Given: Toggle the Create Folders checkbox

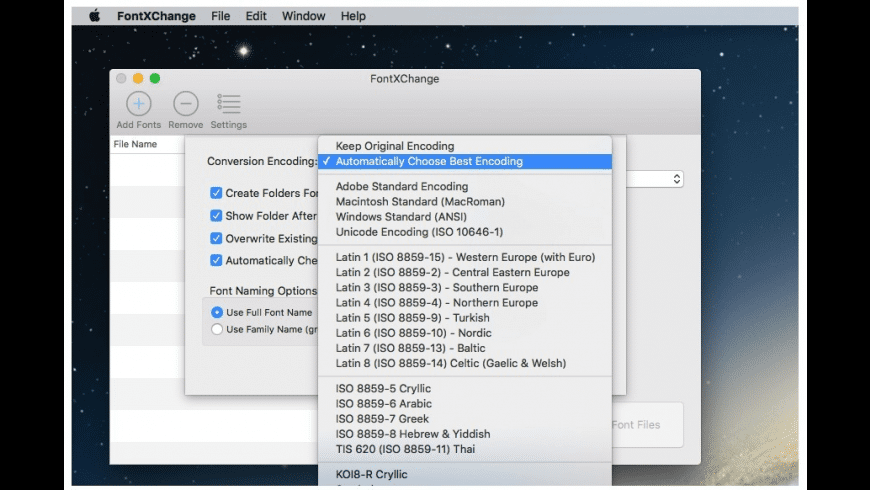Looking at the screenshot, I should 216,193.
